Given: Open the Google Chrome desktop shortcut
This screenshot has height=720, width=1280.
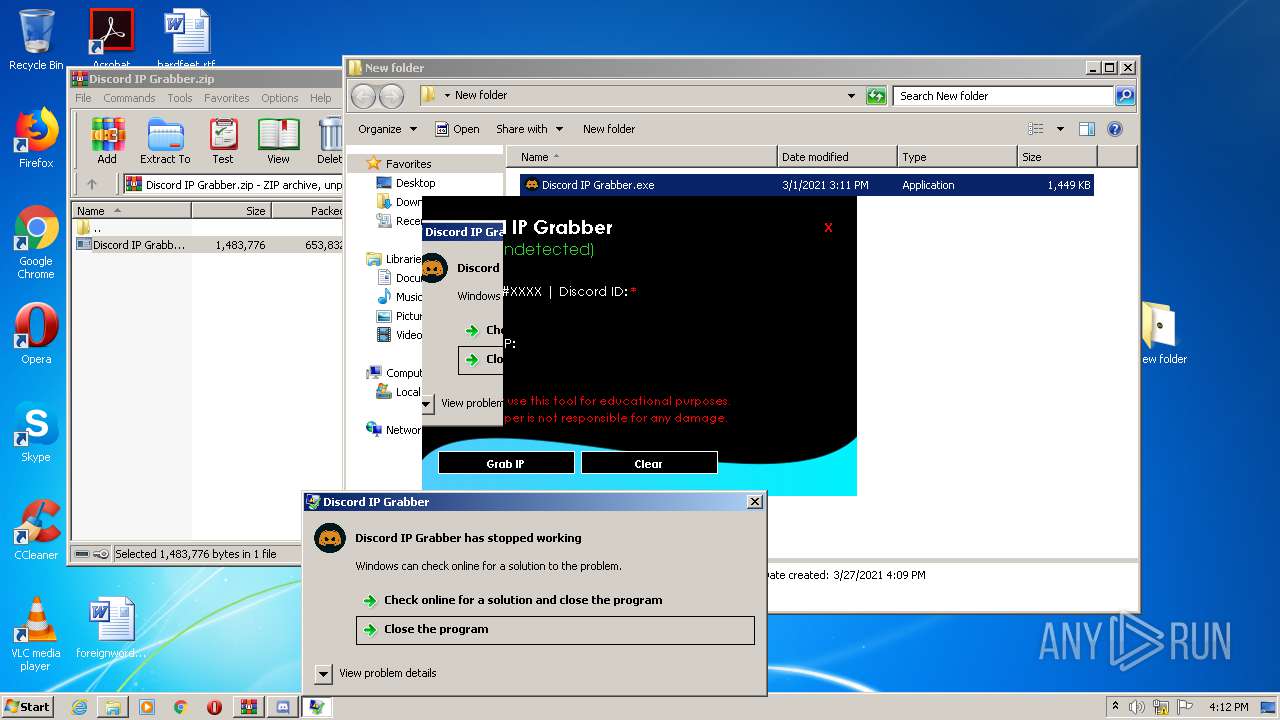Looking at the screenshot, I should coord(36,243).
